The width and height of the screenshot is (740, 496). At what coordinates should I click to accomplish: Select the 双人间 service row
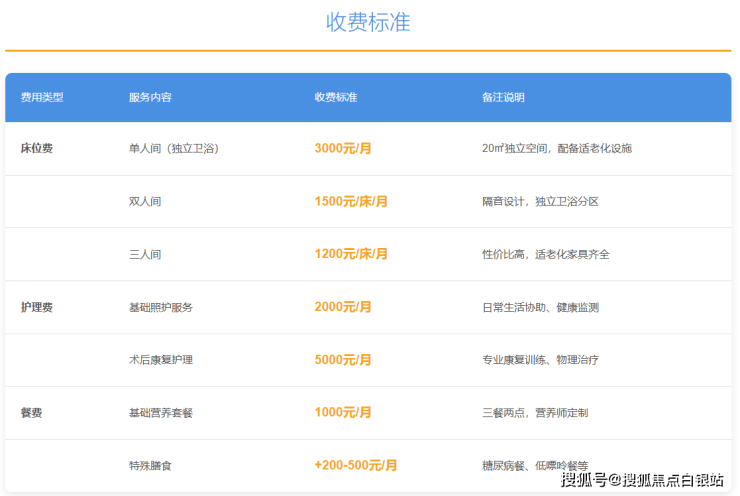(x=145, y=201)
